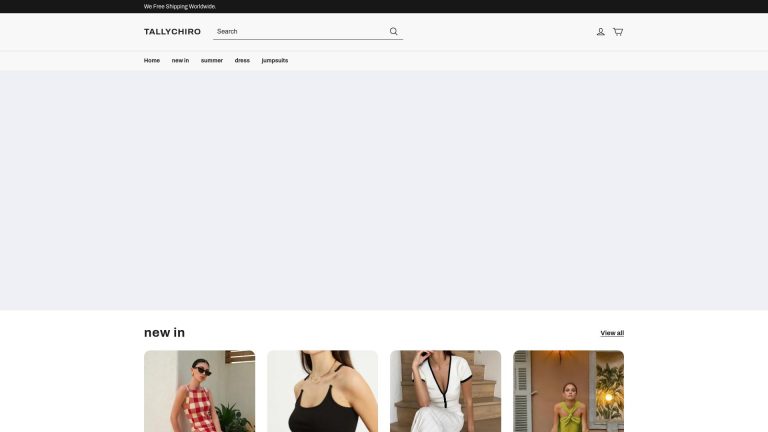Click the 'new in' section heading
Screen dimensions: 768x432
click(164, 333)
